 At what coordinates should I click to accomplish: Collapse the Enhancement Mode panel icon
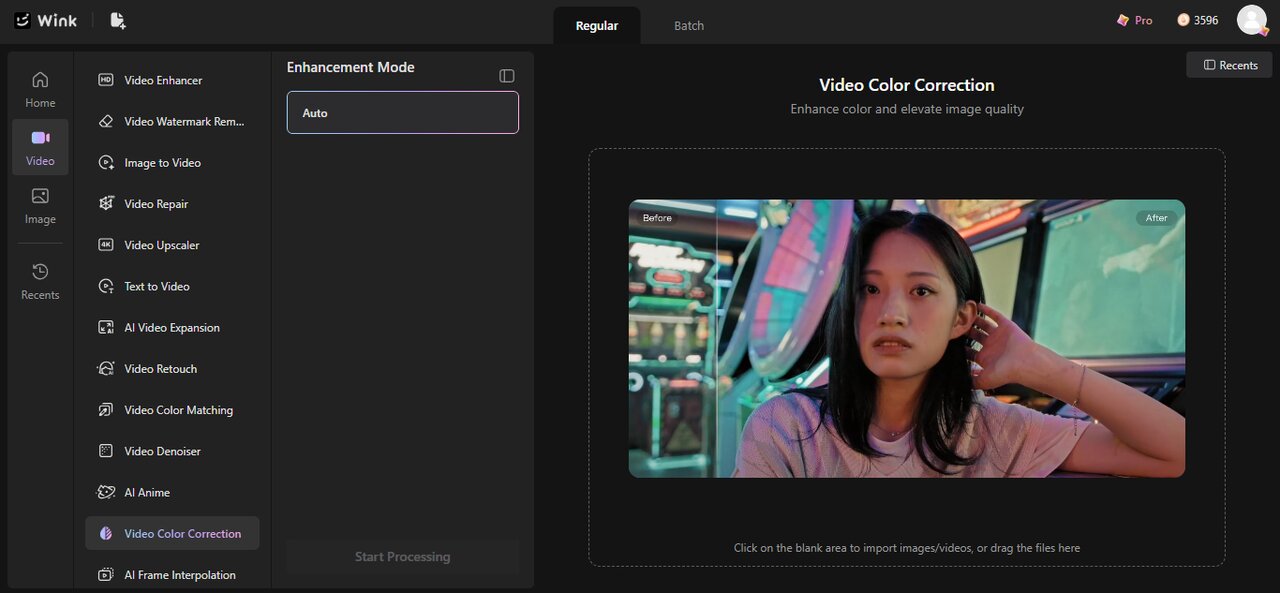(x=507, y=76)
